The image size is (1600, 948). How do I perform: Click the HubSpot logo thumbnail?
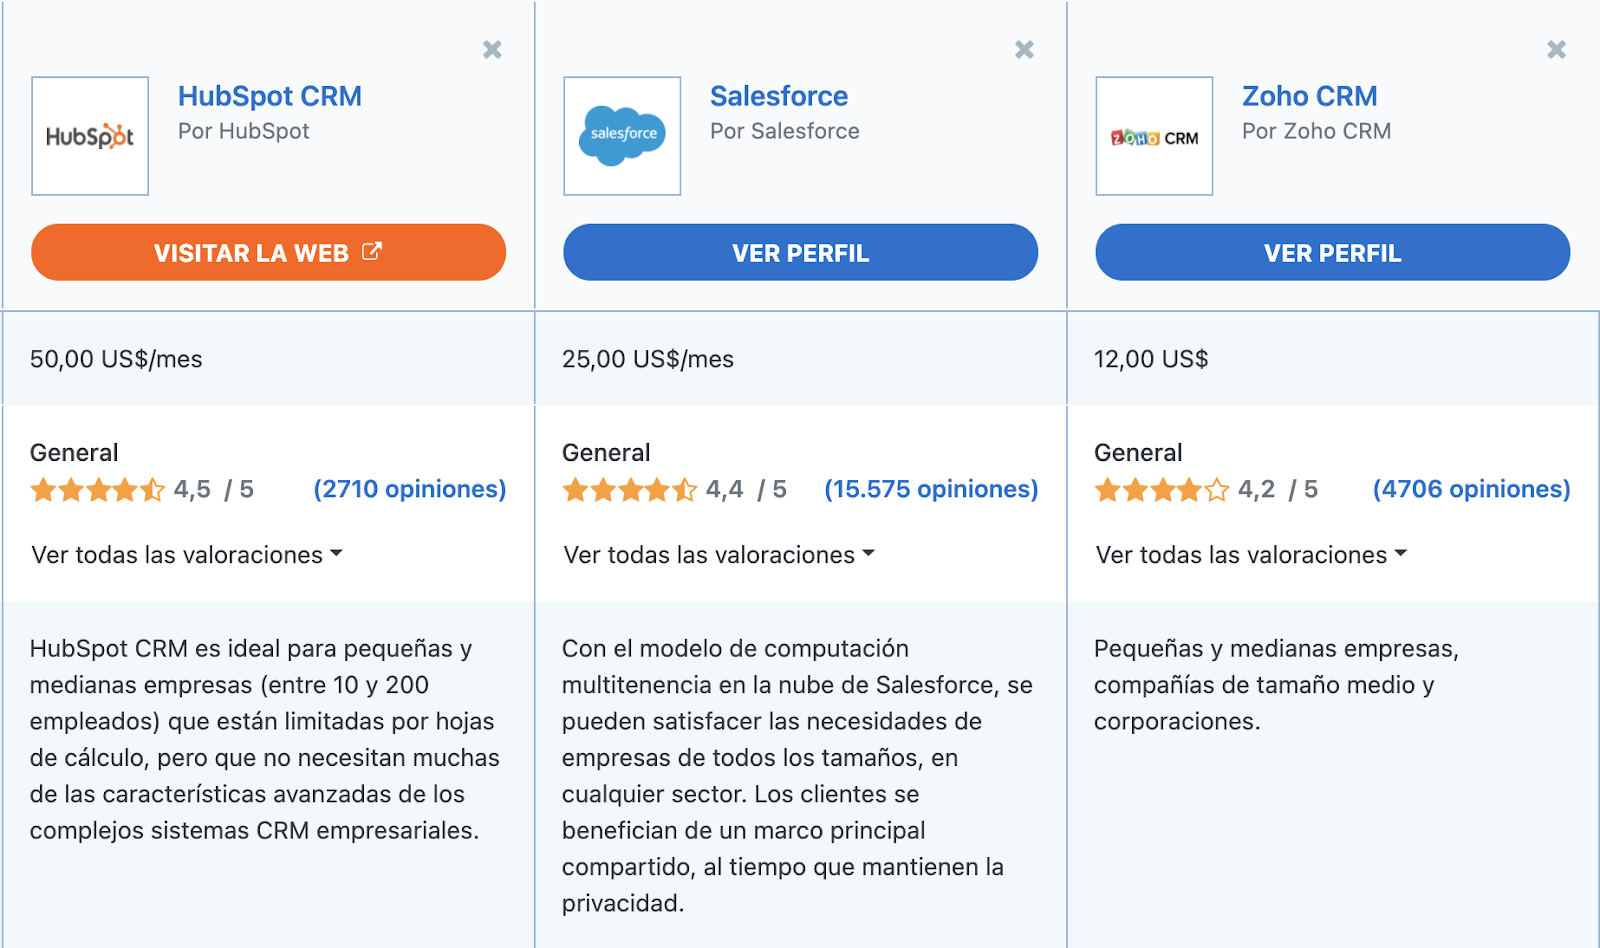[90, 136]
